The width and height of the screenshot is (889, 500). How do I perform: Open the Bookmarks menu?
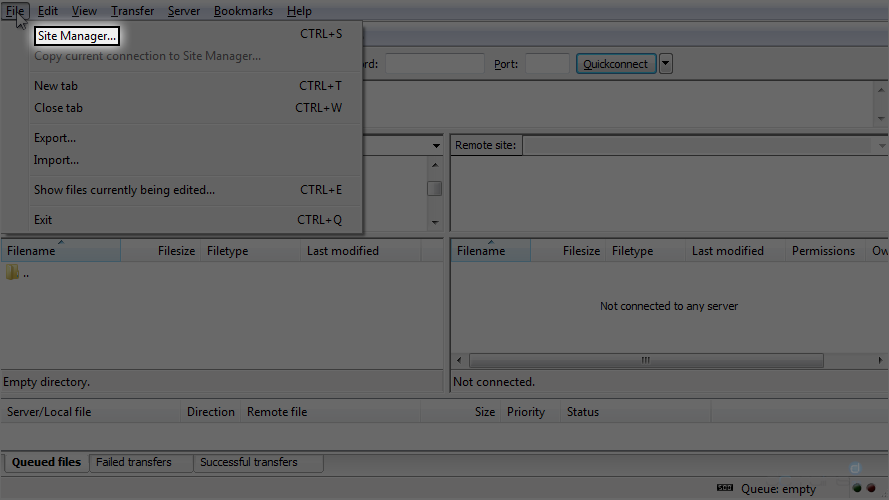coord(243,11)
